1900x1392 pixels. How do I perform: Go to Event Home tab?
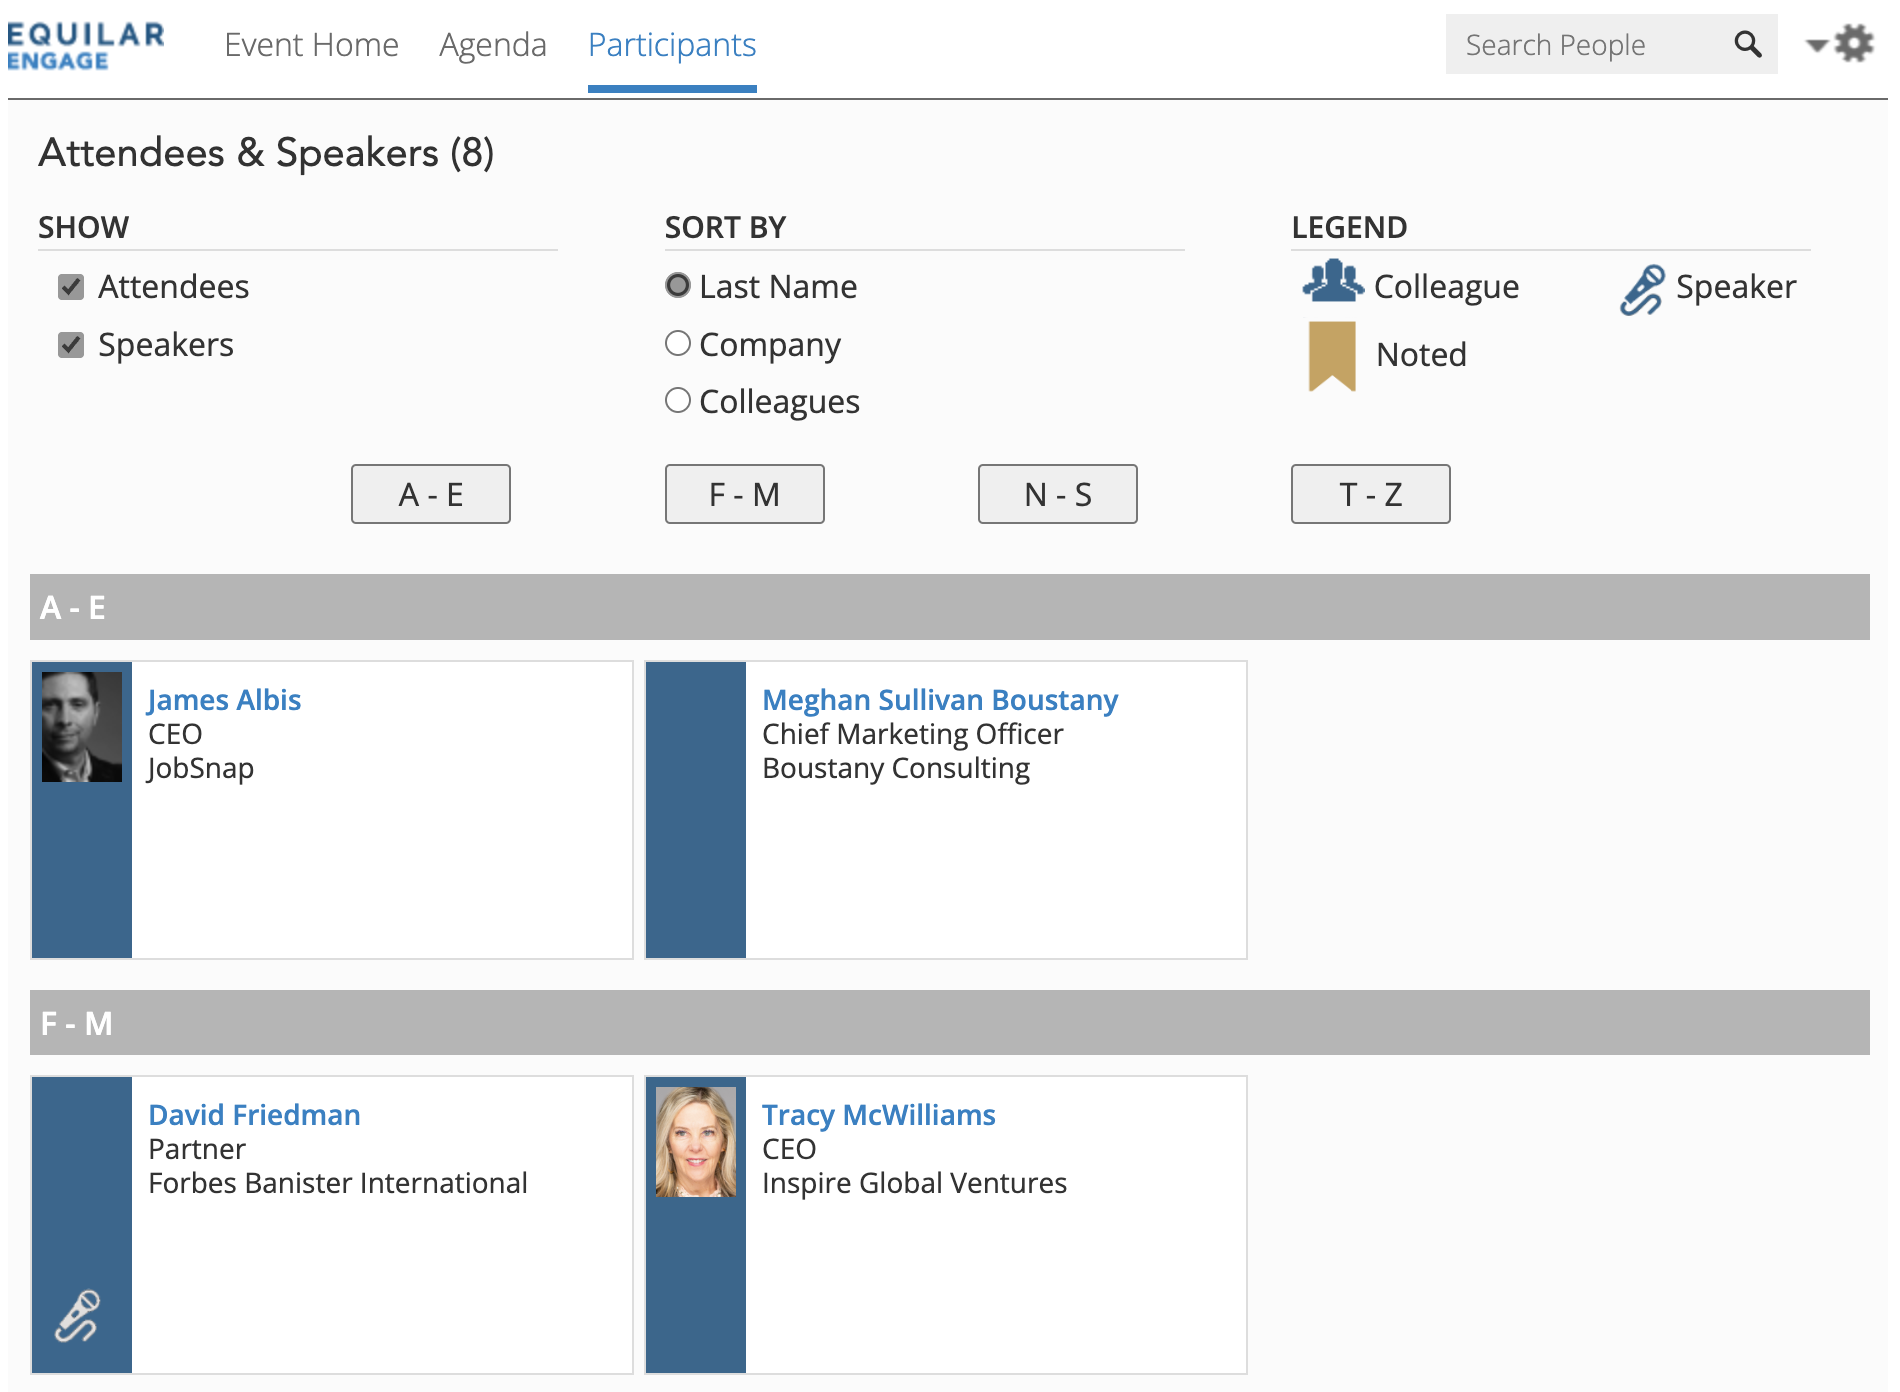[x=311, y=45]
